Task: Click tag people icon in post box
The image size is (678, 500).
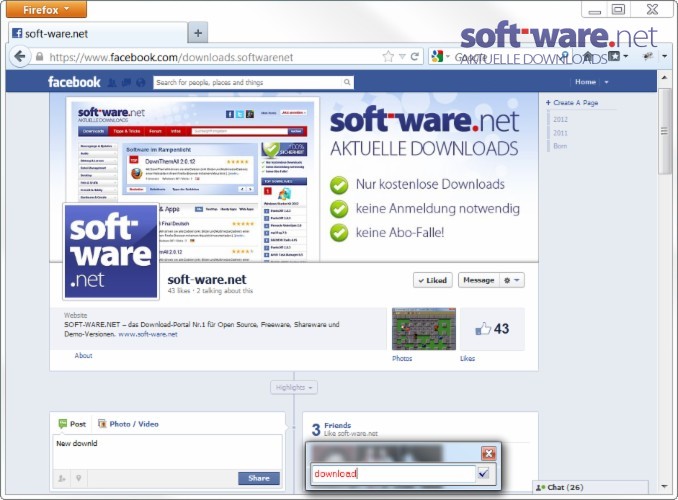Action: pyautogui.click(x=62, y=478)
